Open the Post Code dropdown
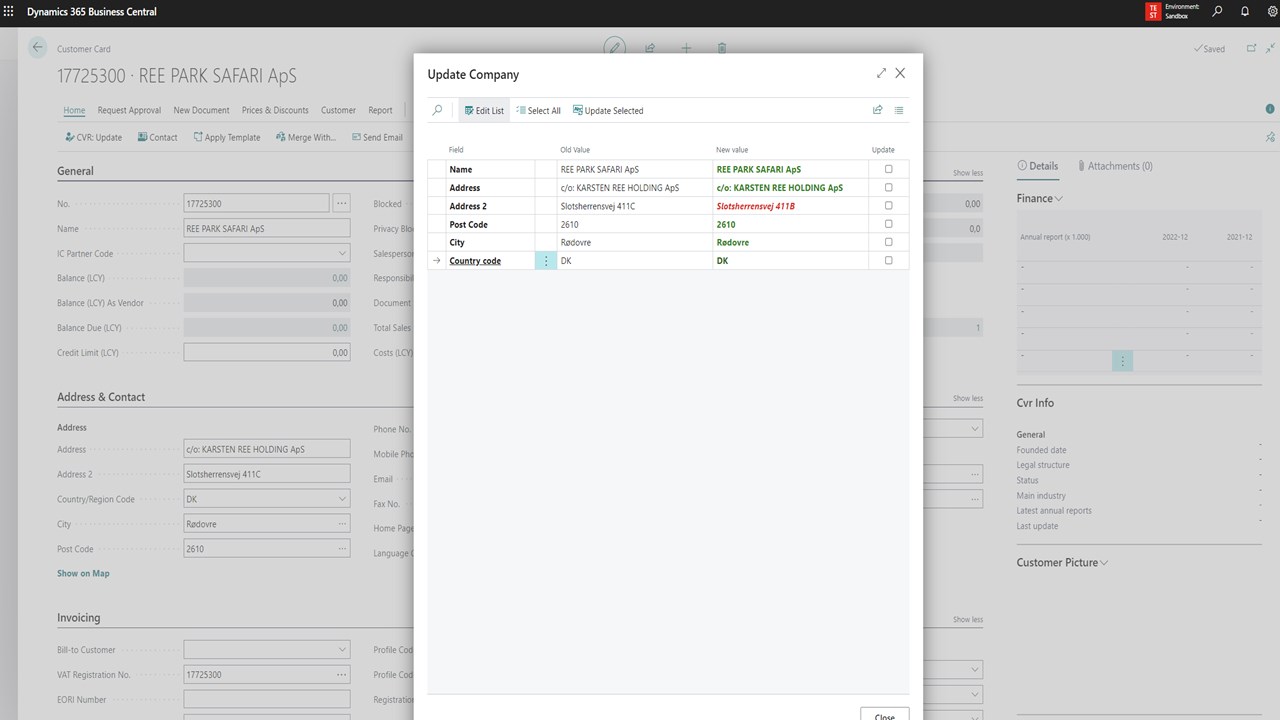 click(342, 548)
